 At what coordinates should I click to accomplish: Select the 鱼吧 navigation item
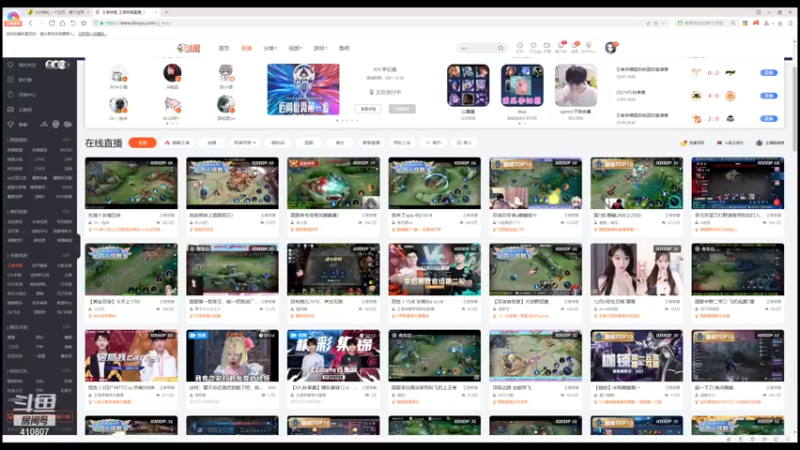(344, 48)
